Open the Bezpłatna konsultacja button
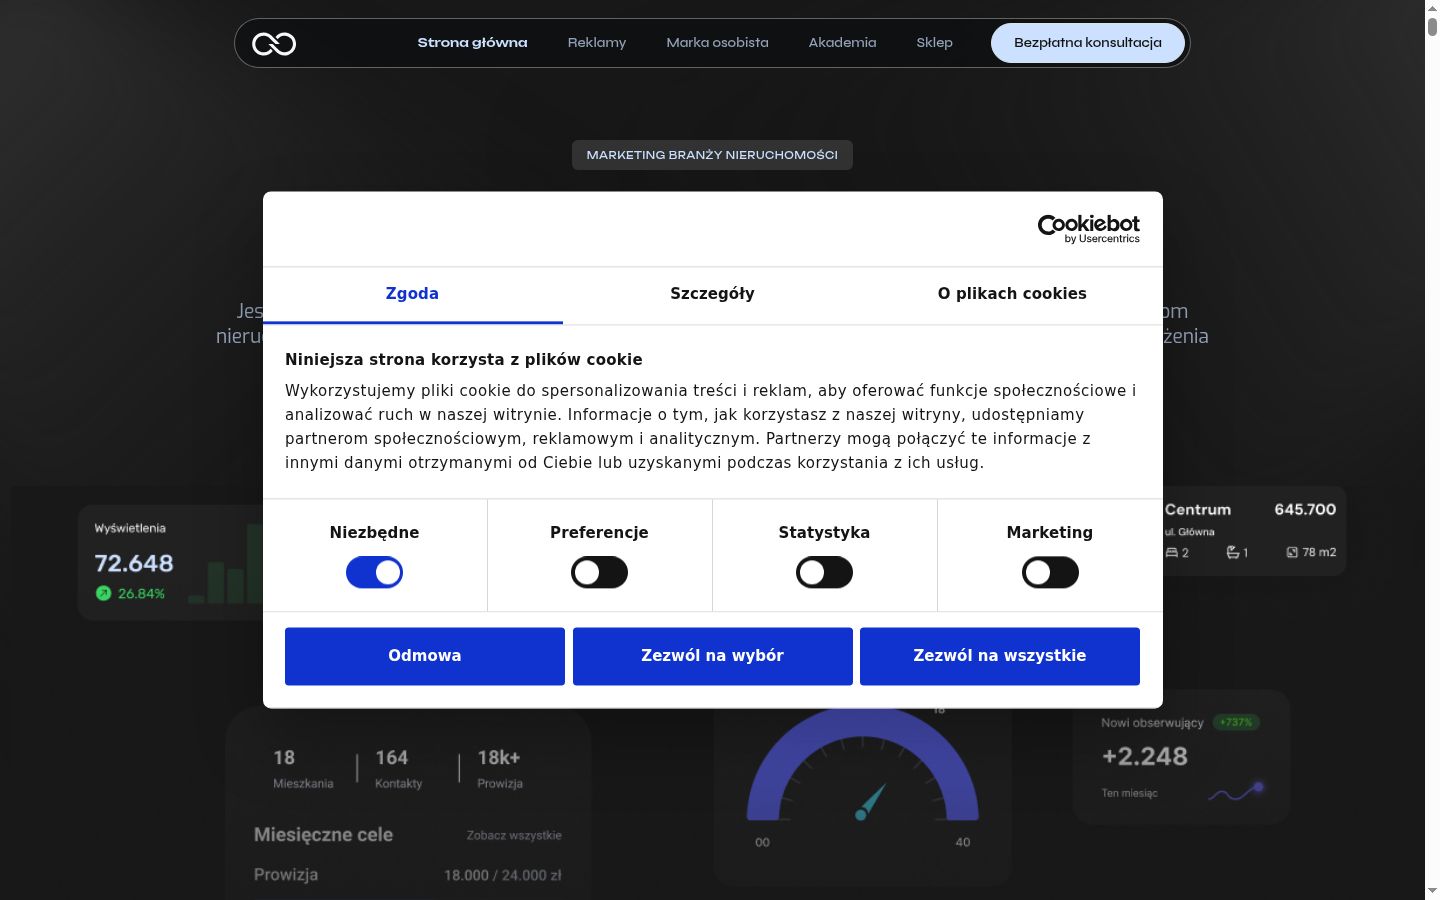 [1088, 43]
